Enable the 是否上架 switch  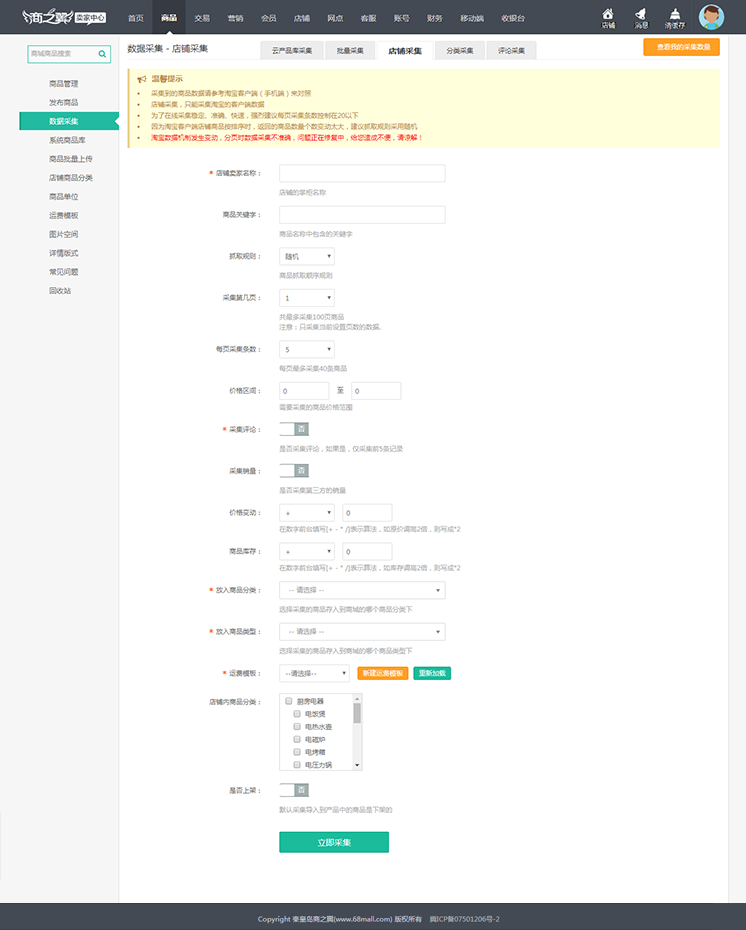[x=294, y=790]
